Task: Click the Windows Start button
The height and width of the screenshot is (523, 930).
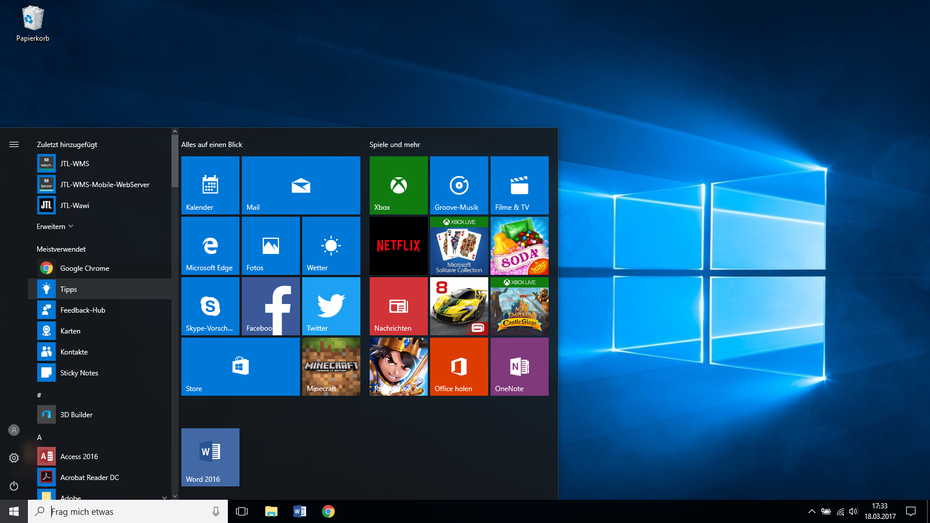Action: click(x=14, y=511)
